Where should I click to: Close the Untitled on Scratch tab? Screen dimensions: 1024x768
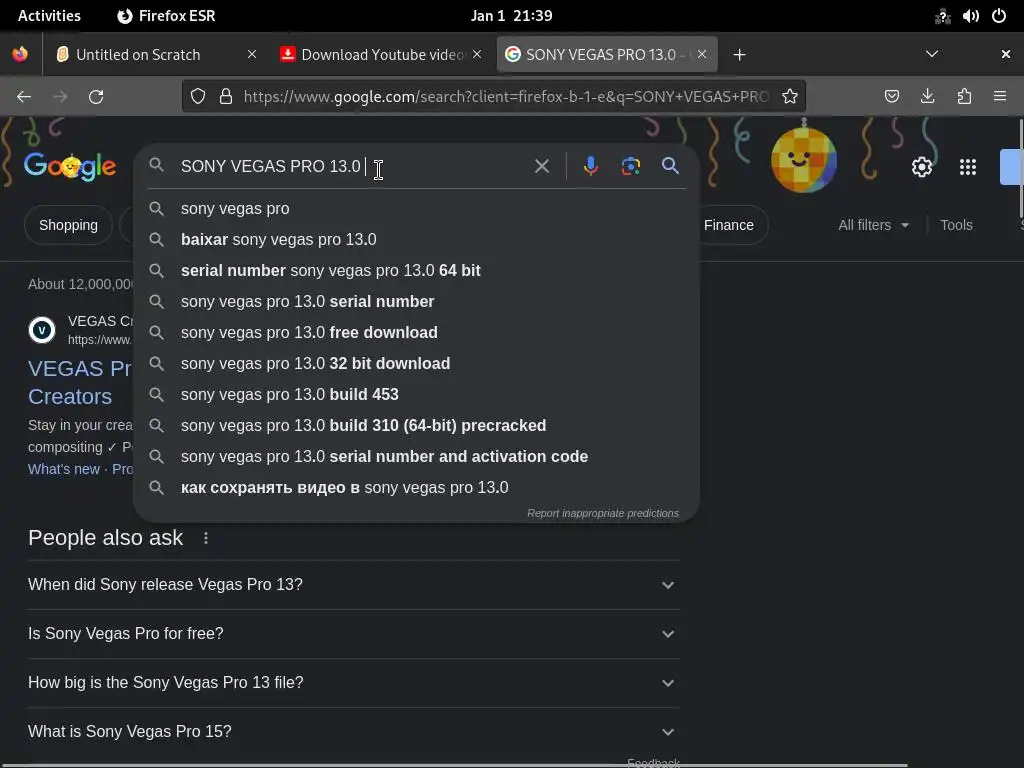pyautogui.click(x=251, y=54)
